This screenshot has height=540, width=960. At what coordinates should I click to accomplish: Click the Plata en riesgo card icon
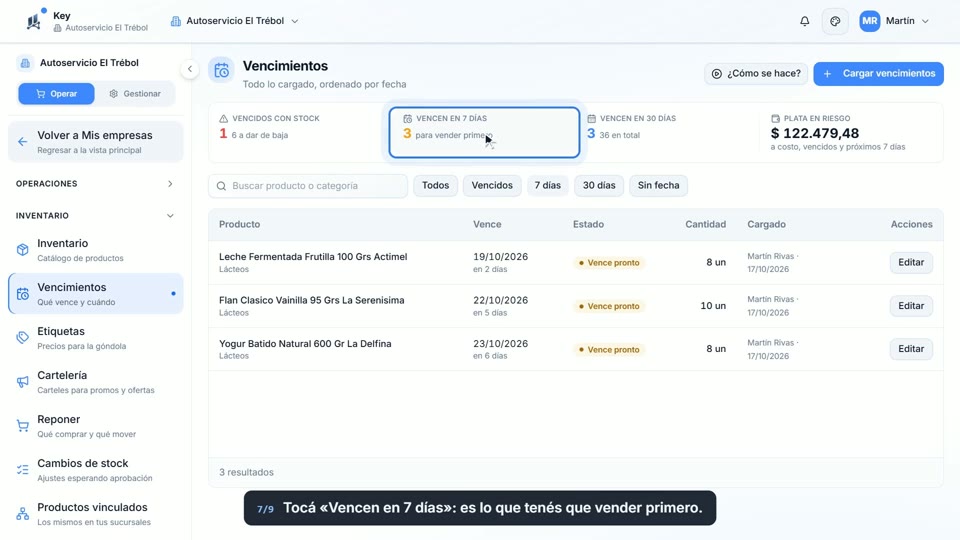coord(775,118)
